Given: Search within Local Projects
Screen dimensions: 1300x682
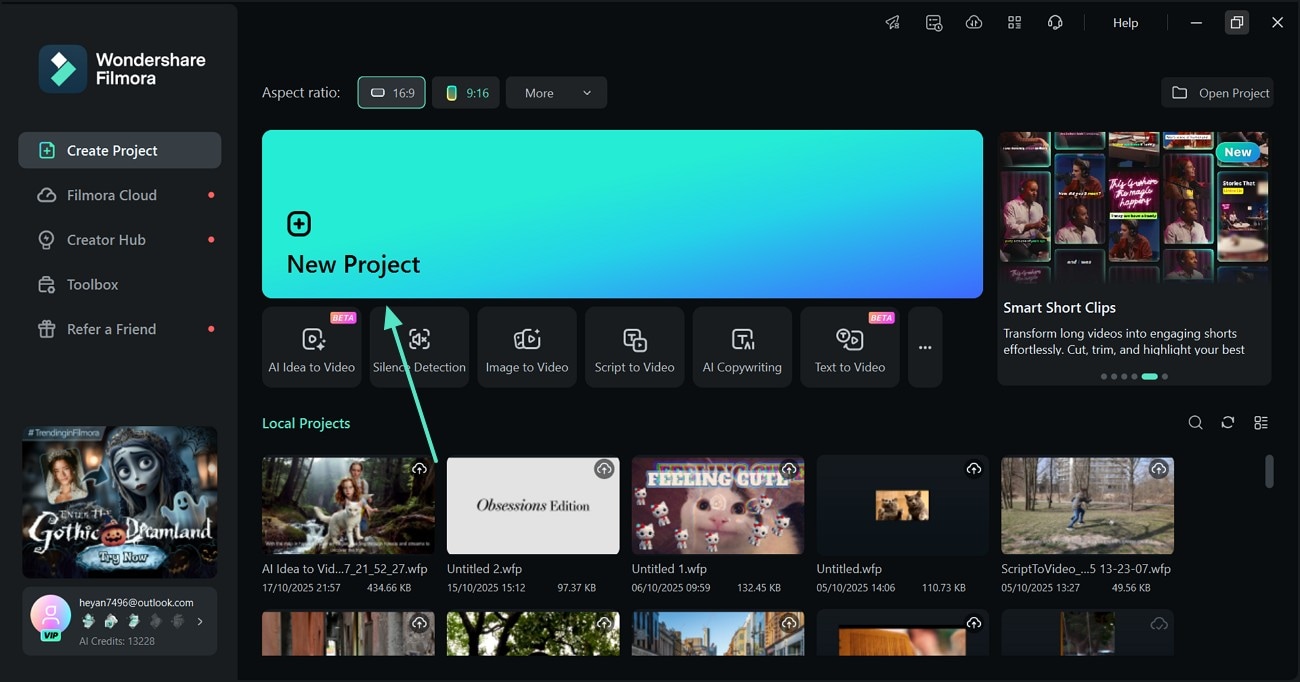Looking at the screenshot, I should tap(1196, 422).
